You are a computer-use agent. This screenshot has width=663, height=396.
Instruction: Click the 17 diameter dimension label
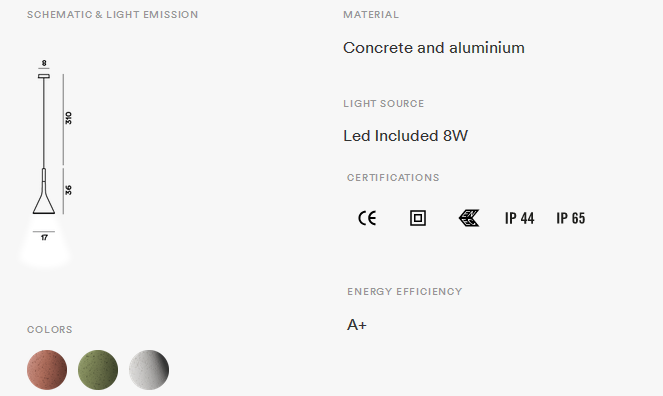(x=44, y=238)
